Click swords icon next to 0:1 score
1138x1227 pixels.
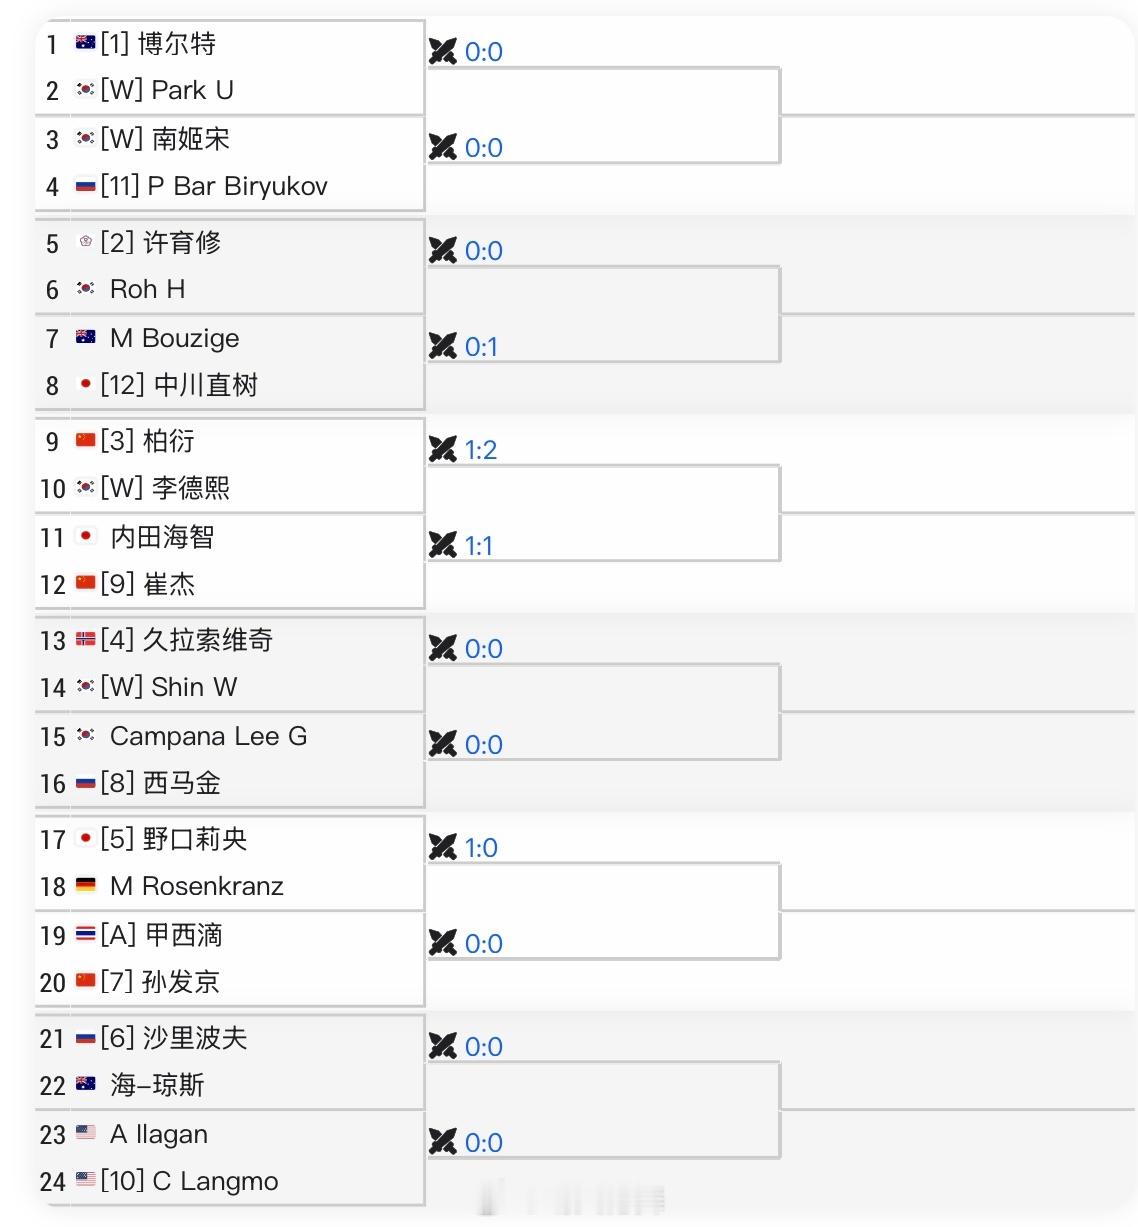click(442, 346)
